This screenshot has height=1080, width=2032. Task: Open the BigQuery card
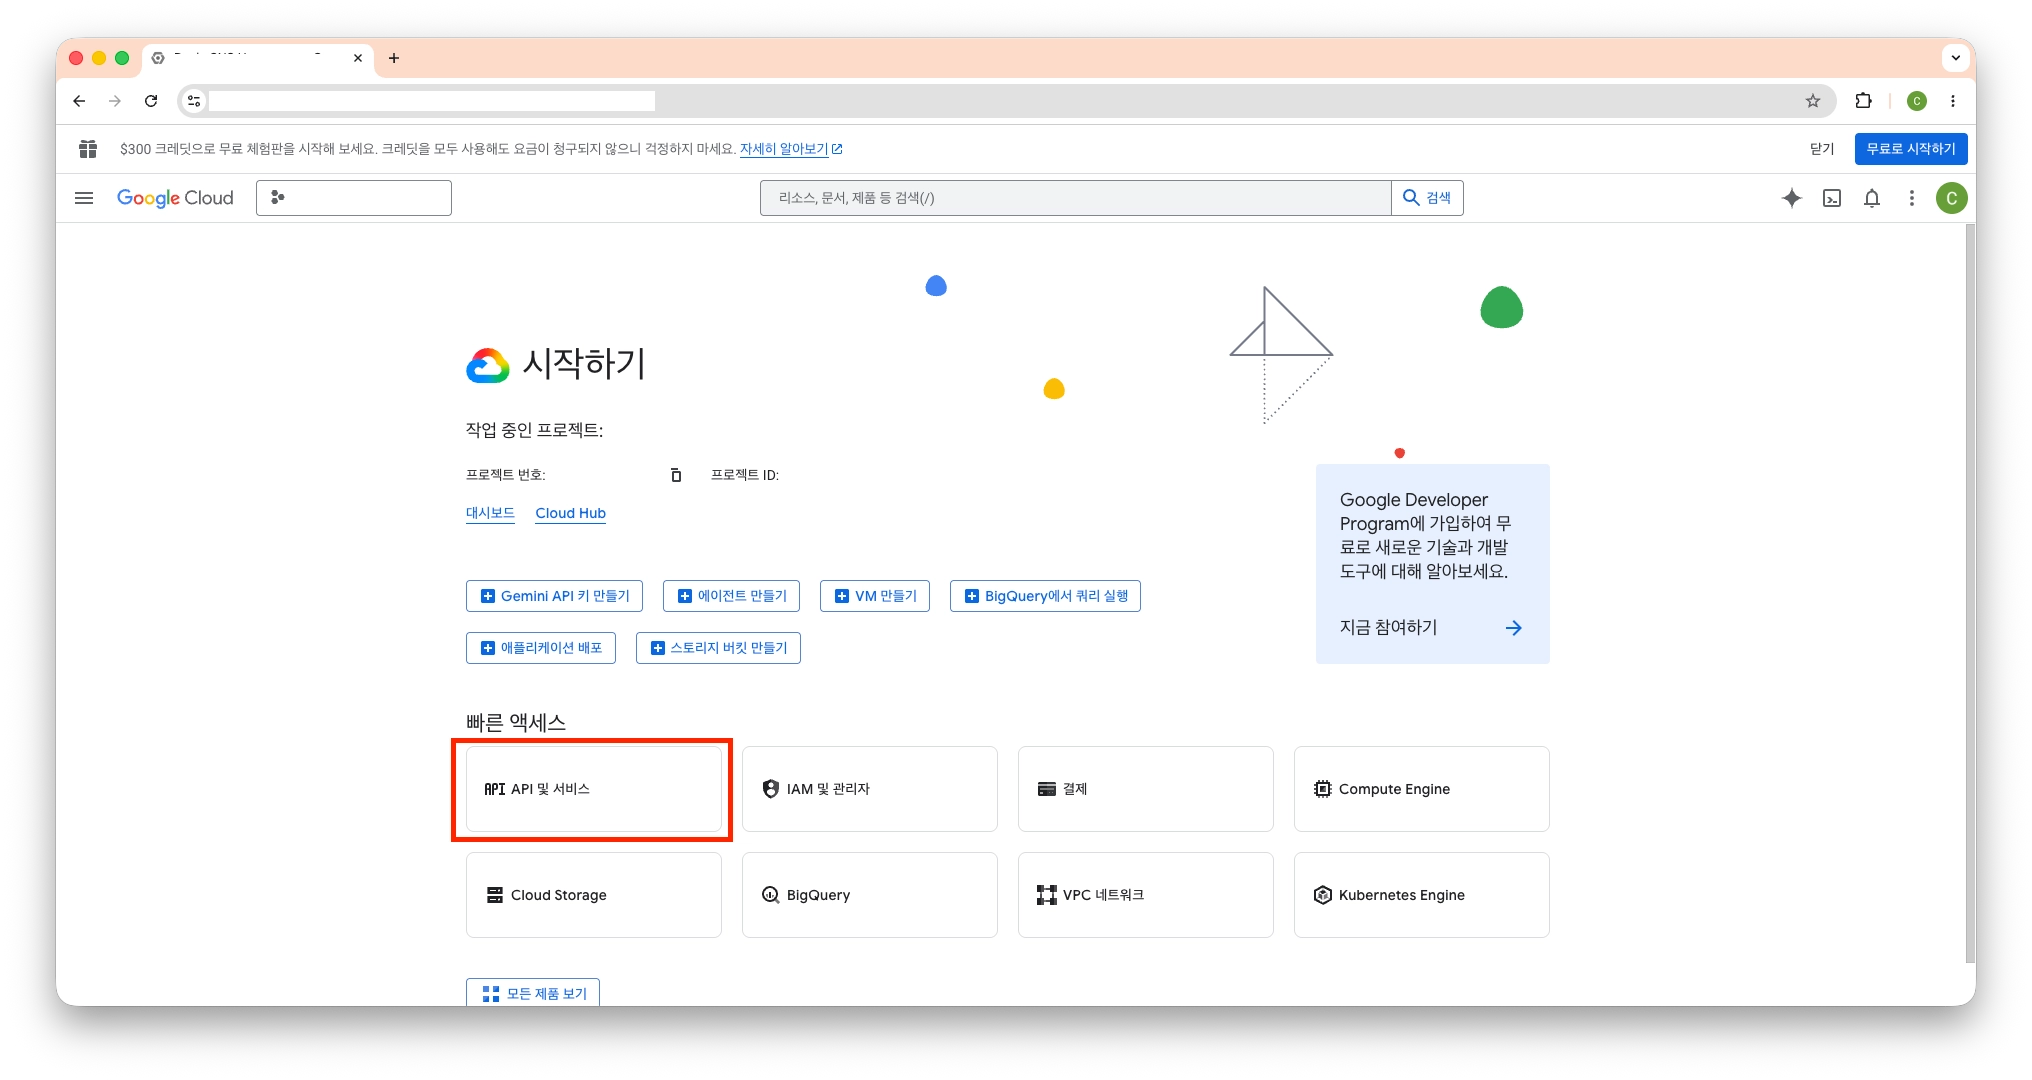870,895
